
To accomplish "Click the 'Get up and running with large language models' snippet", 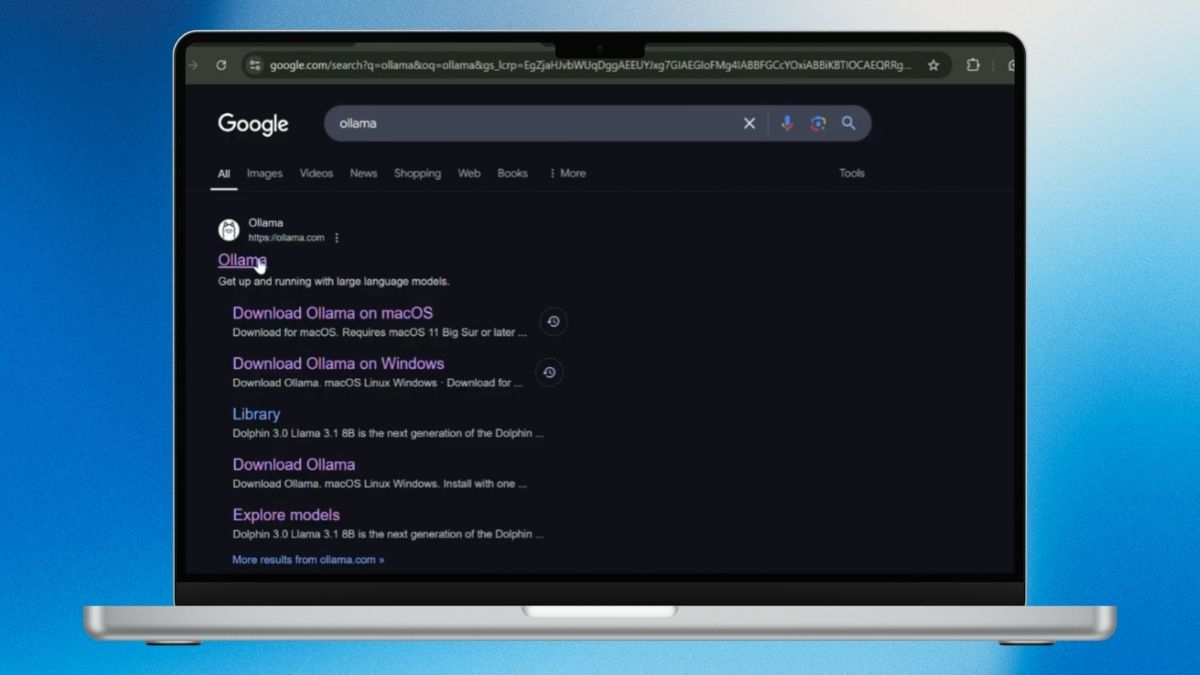I will [x=334, y=282].
